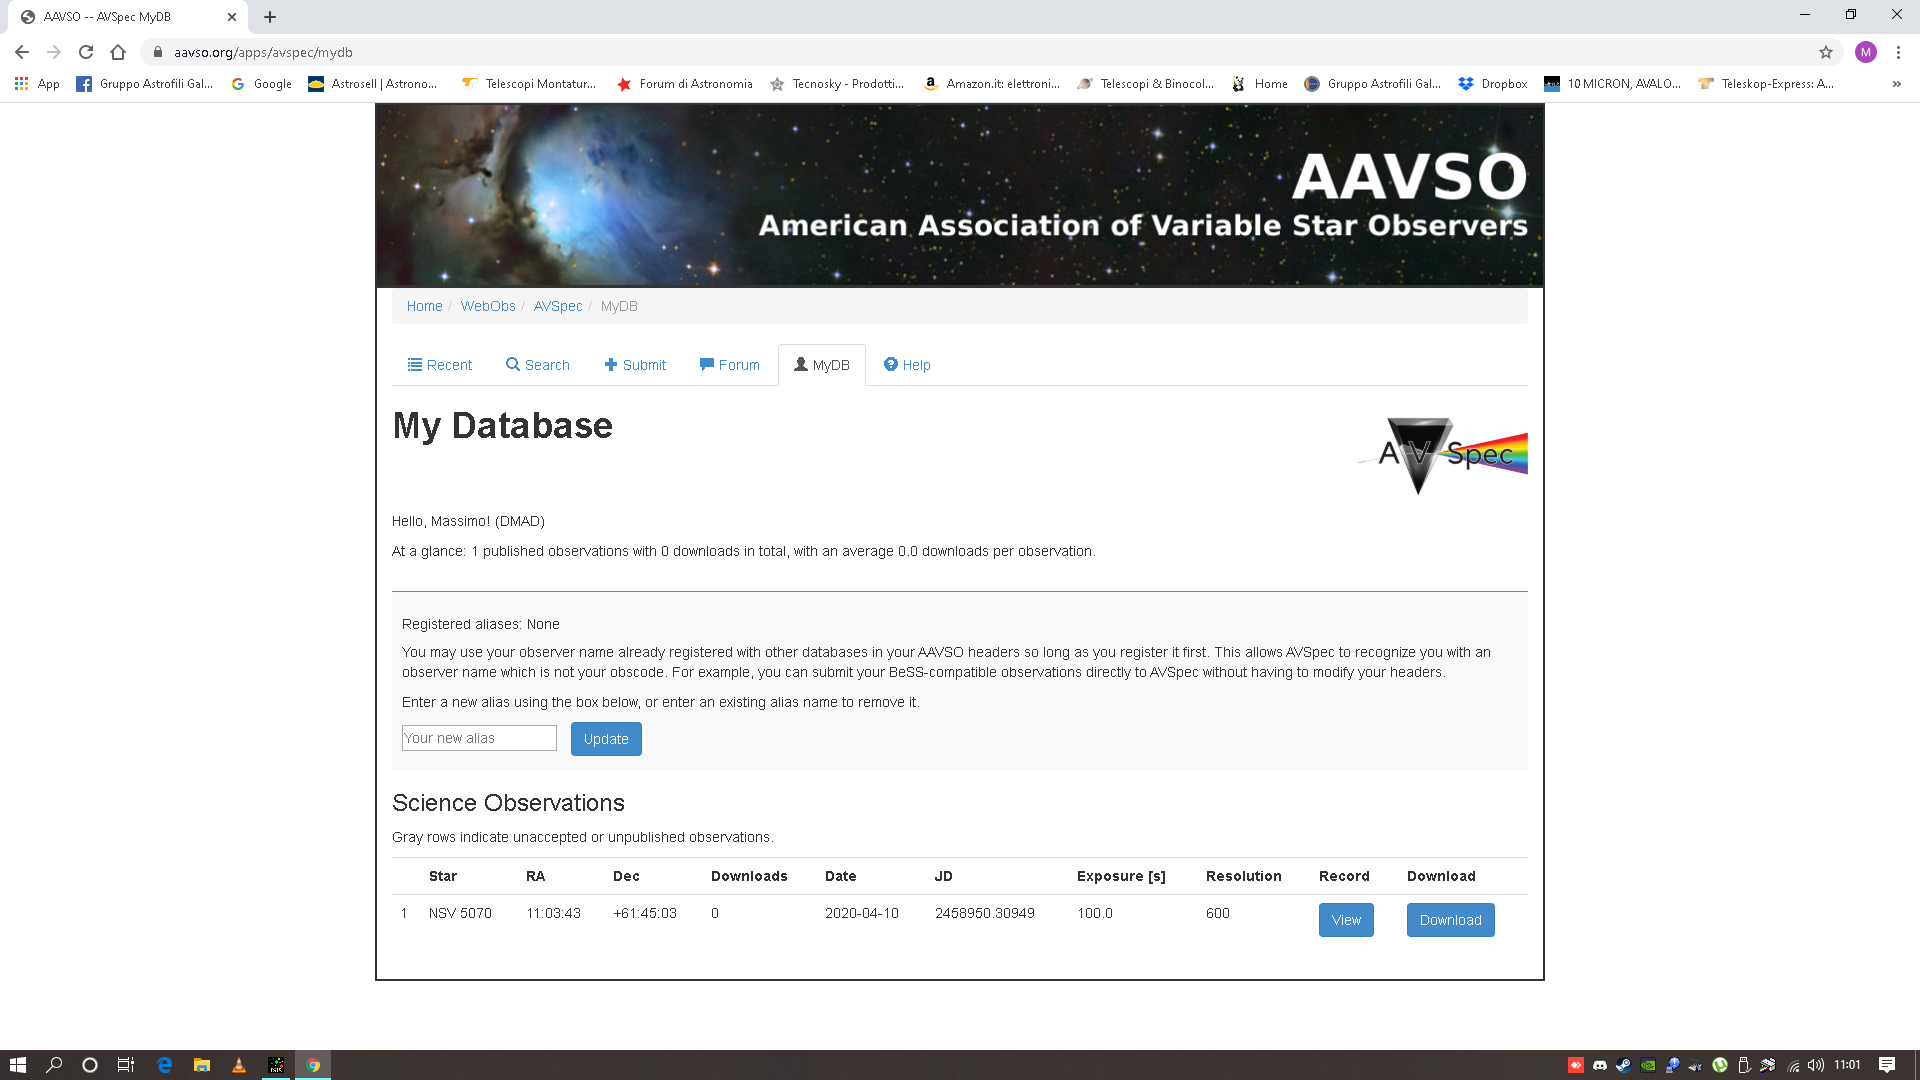The height and width of the screenshot is (1080, 1920).
Task: Click the site lock icon
Action: tap(157, 52)
